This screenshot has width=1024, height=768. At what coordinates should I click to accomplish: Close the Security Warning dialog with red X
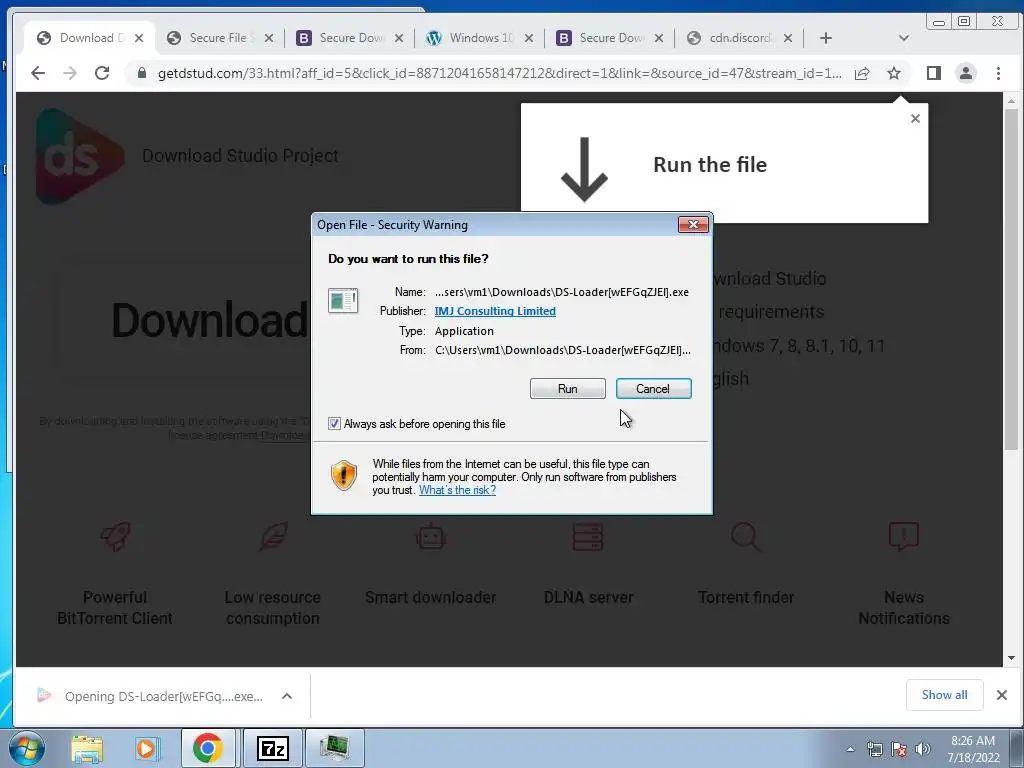(x=693, y=225)
